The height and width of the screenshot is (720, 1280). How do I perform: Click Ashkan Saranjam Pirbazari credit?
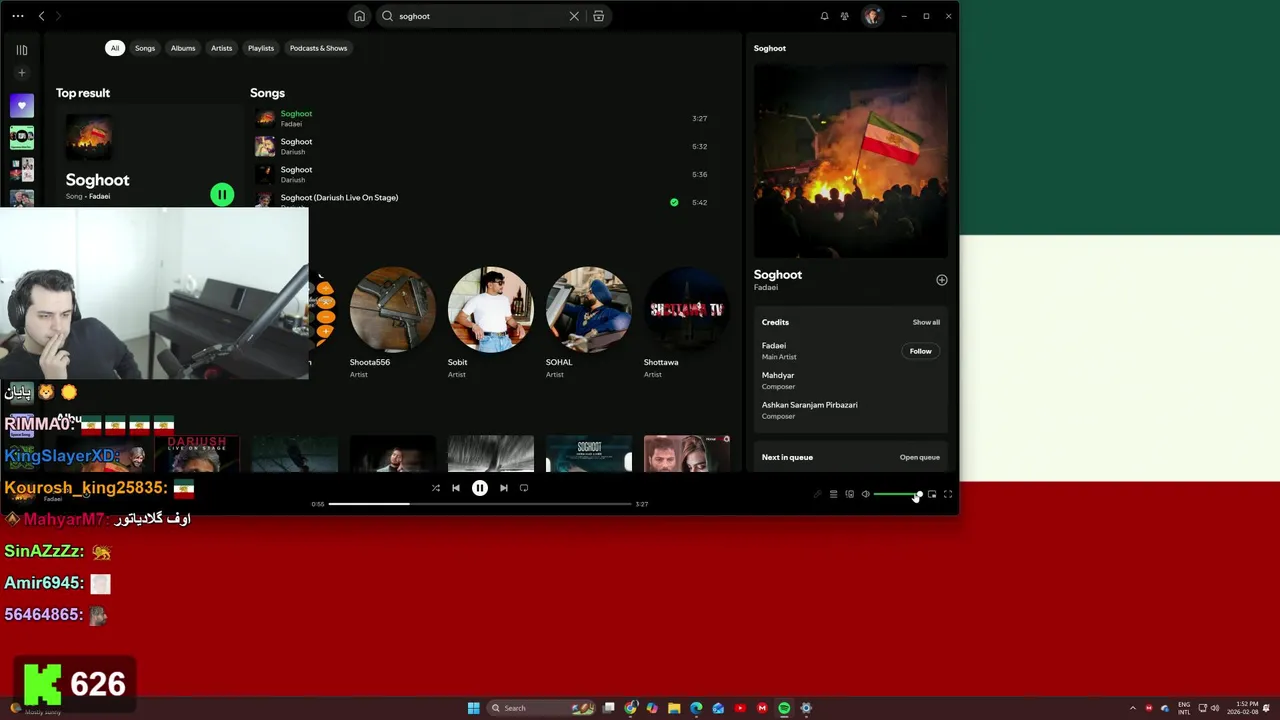[809, 405]
